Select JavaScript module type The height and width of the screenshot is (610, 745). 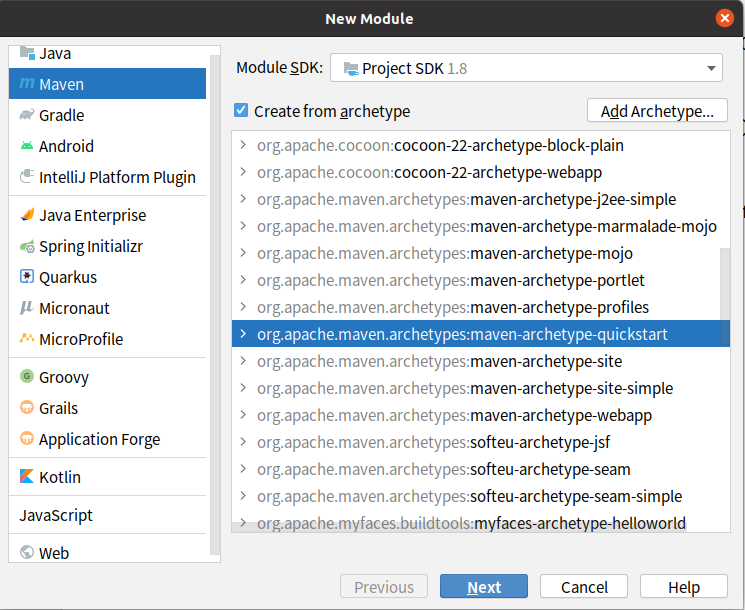(107, 515)
